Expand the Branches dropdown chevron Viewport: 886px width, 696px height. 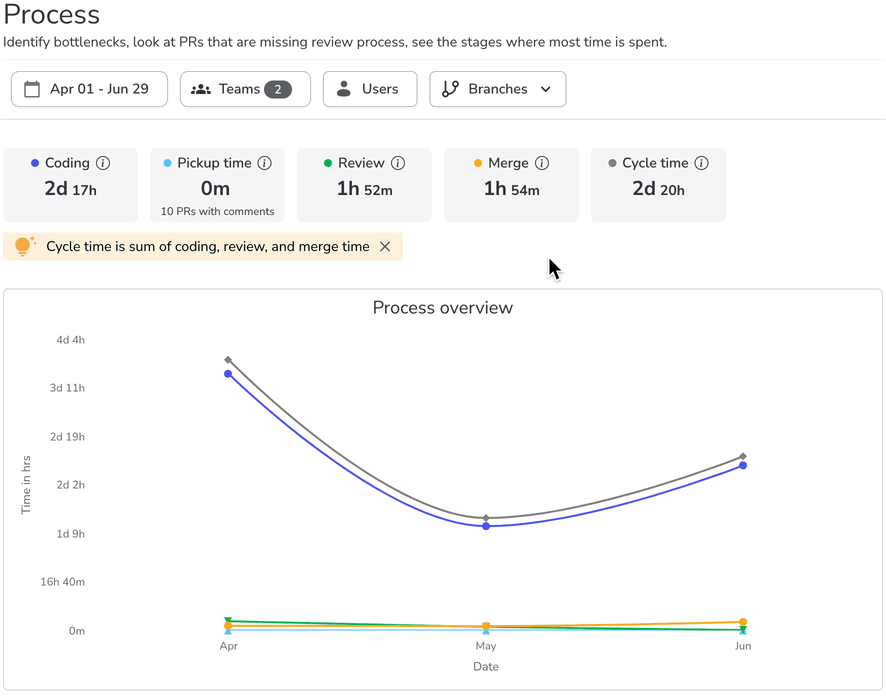click(x=546, y=89)
